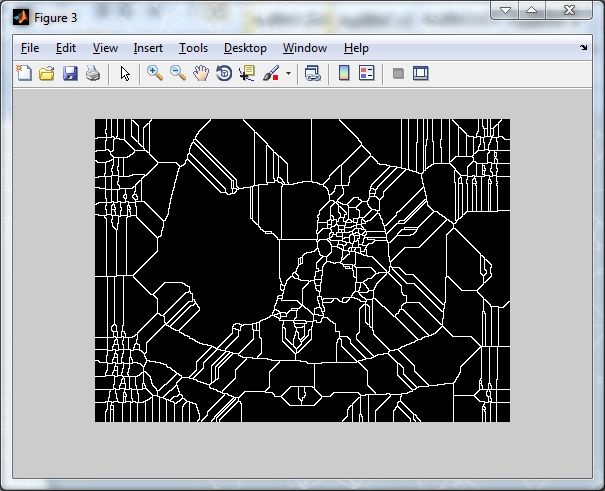Select the Pan hand tool
Viewport: 605px width, 491px height.
pyautogui.click(x=201, y=73)
